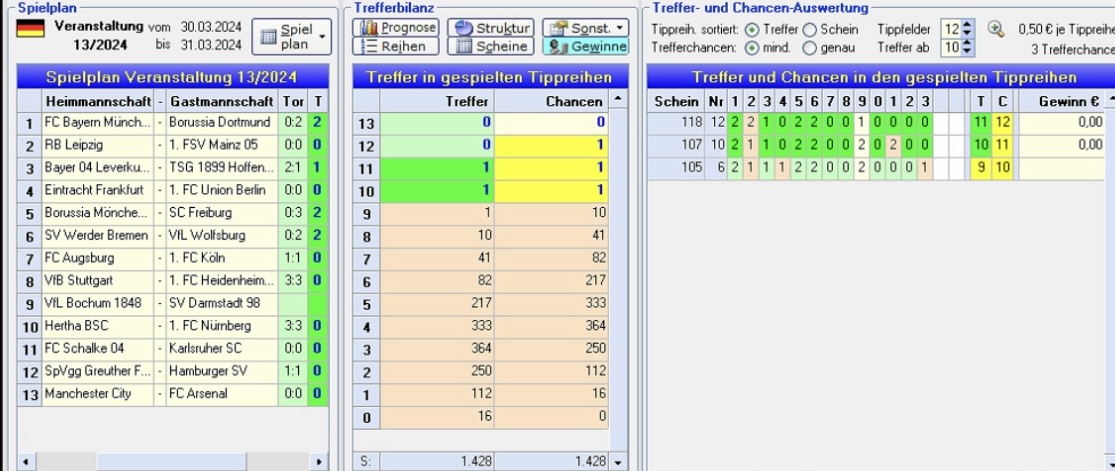This screenshot has width=1115, height=471.
Task: Select Schein 118 row
Action: [875, 122]
